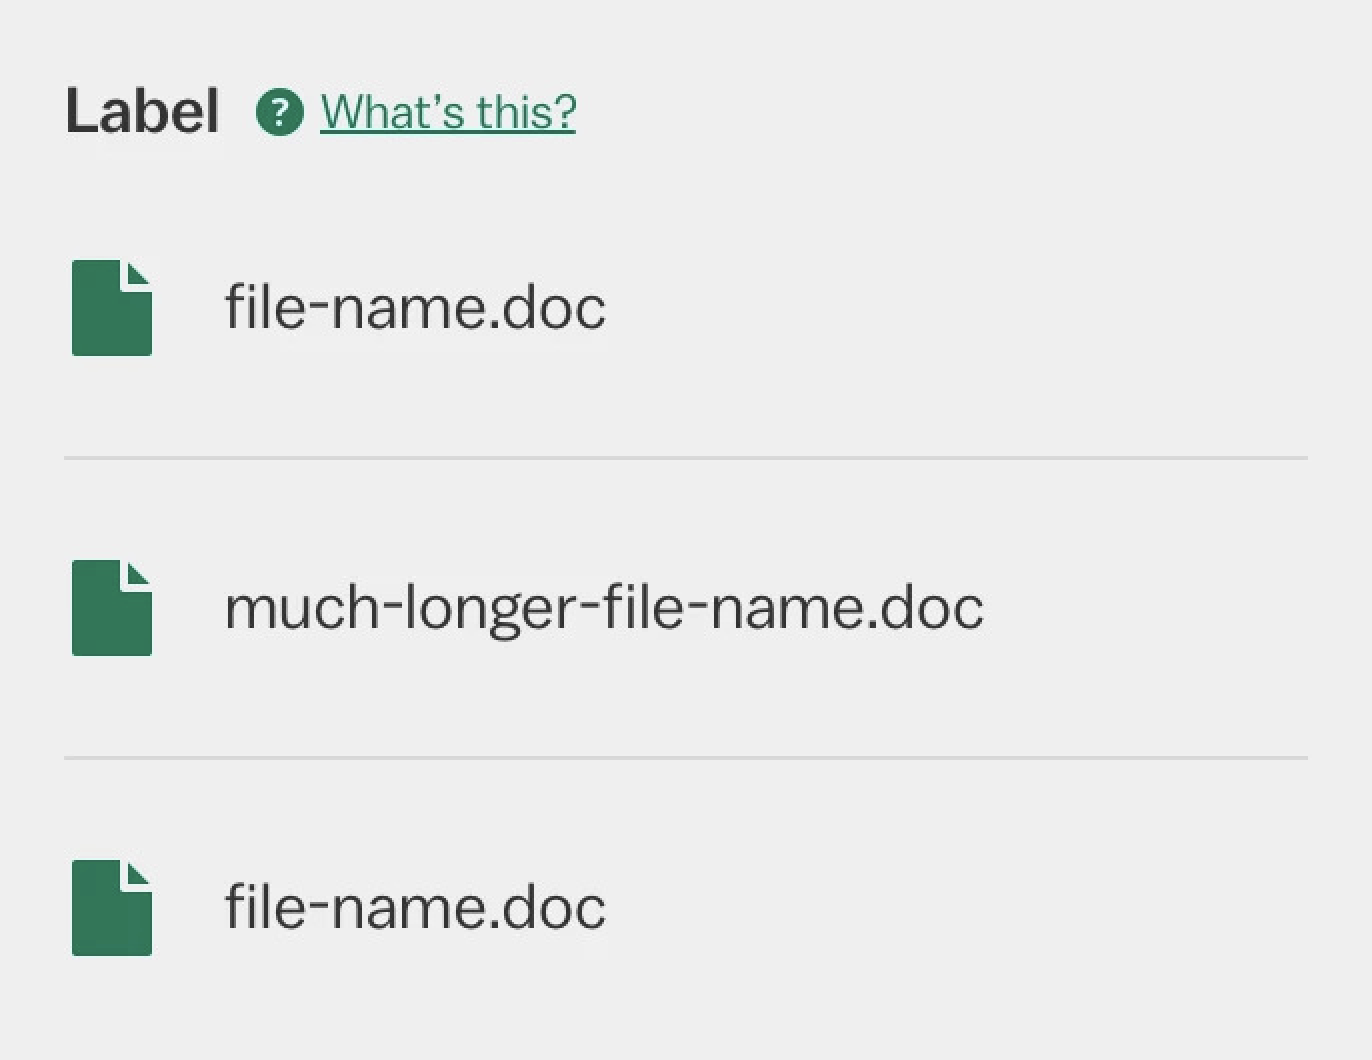Click the first file-name.doc document icon
The width and height of the screenshot is (1372, 1060).
point(111,307)
